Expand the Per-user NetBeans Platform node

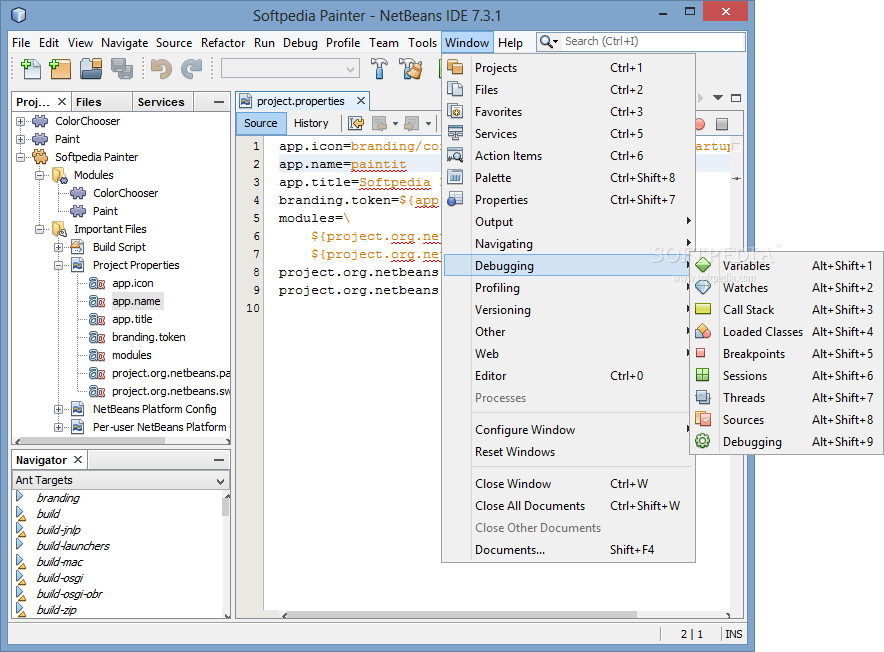59,428
